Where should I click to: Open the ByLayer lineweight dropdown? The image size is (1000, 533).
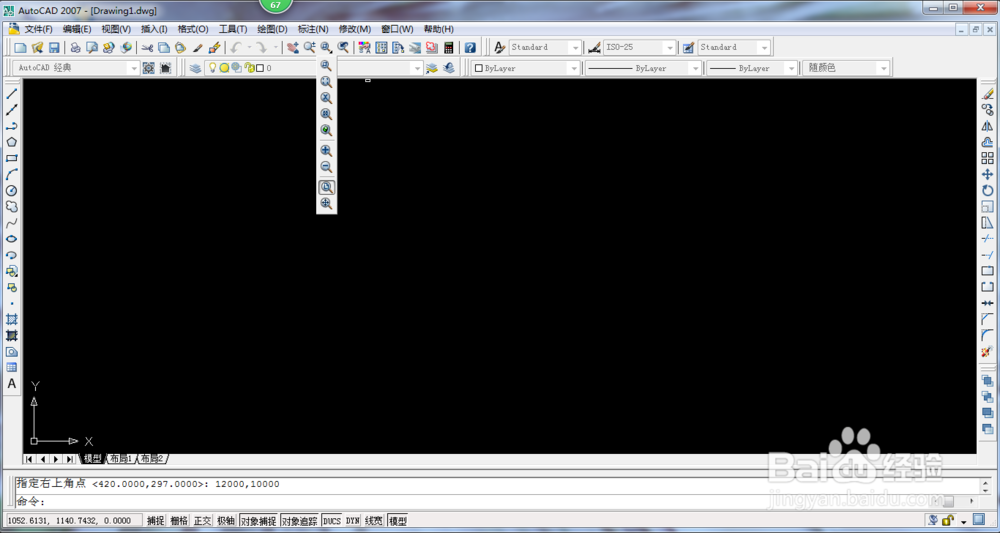[x=753, y=68]
